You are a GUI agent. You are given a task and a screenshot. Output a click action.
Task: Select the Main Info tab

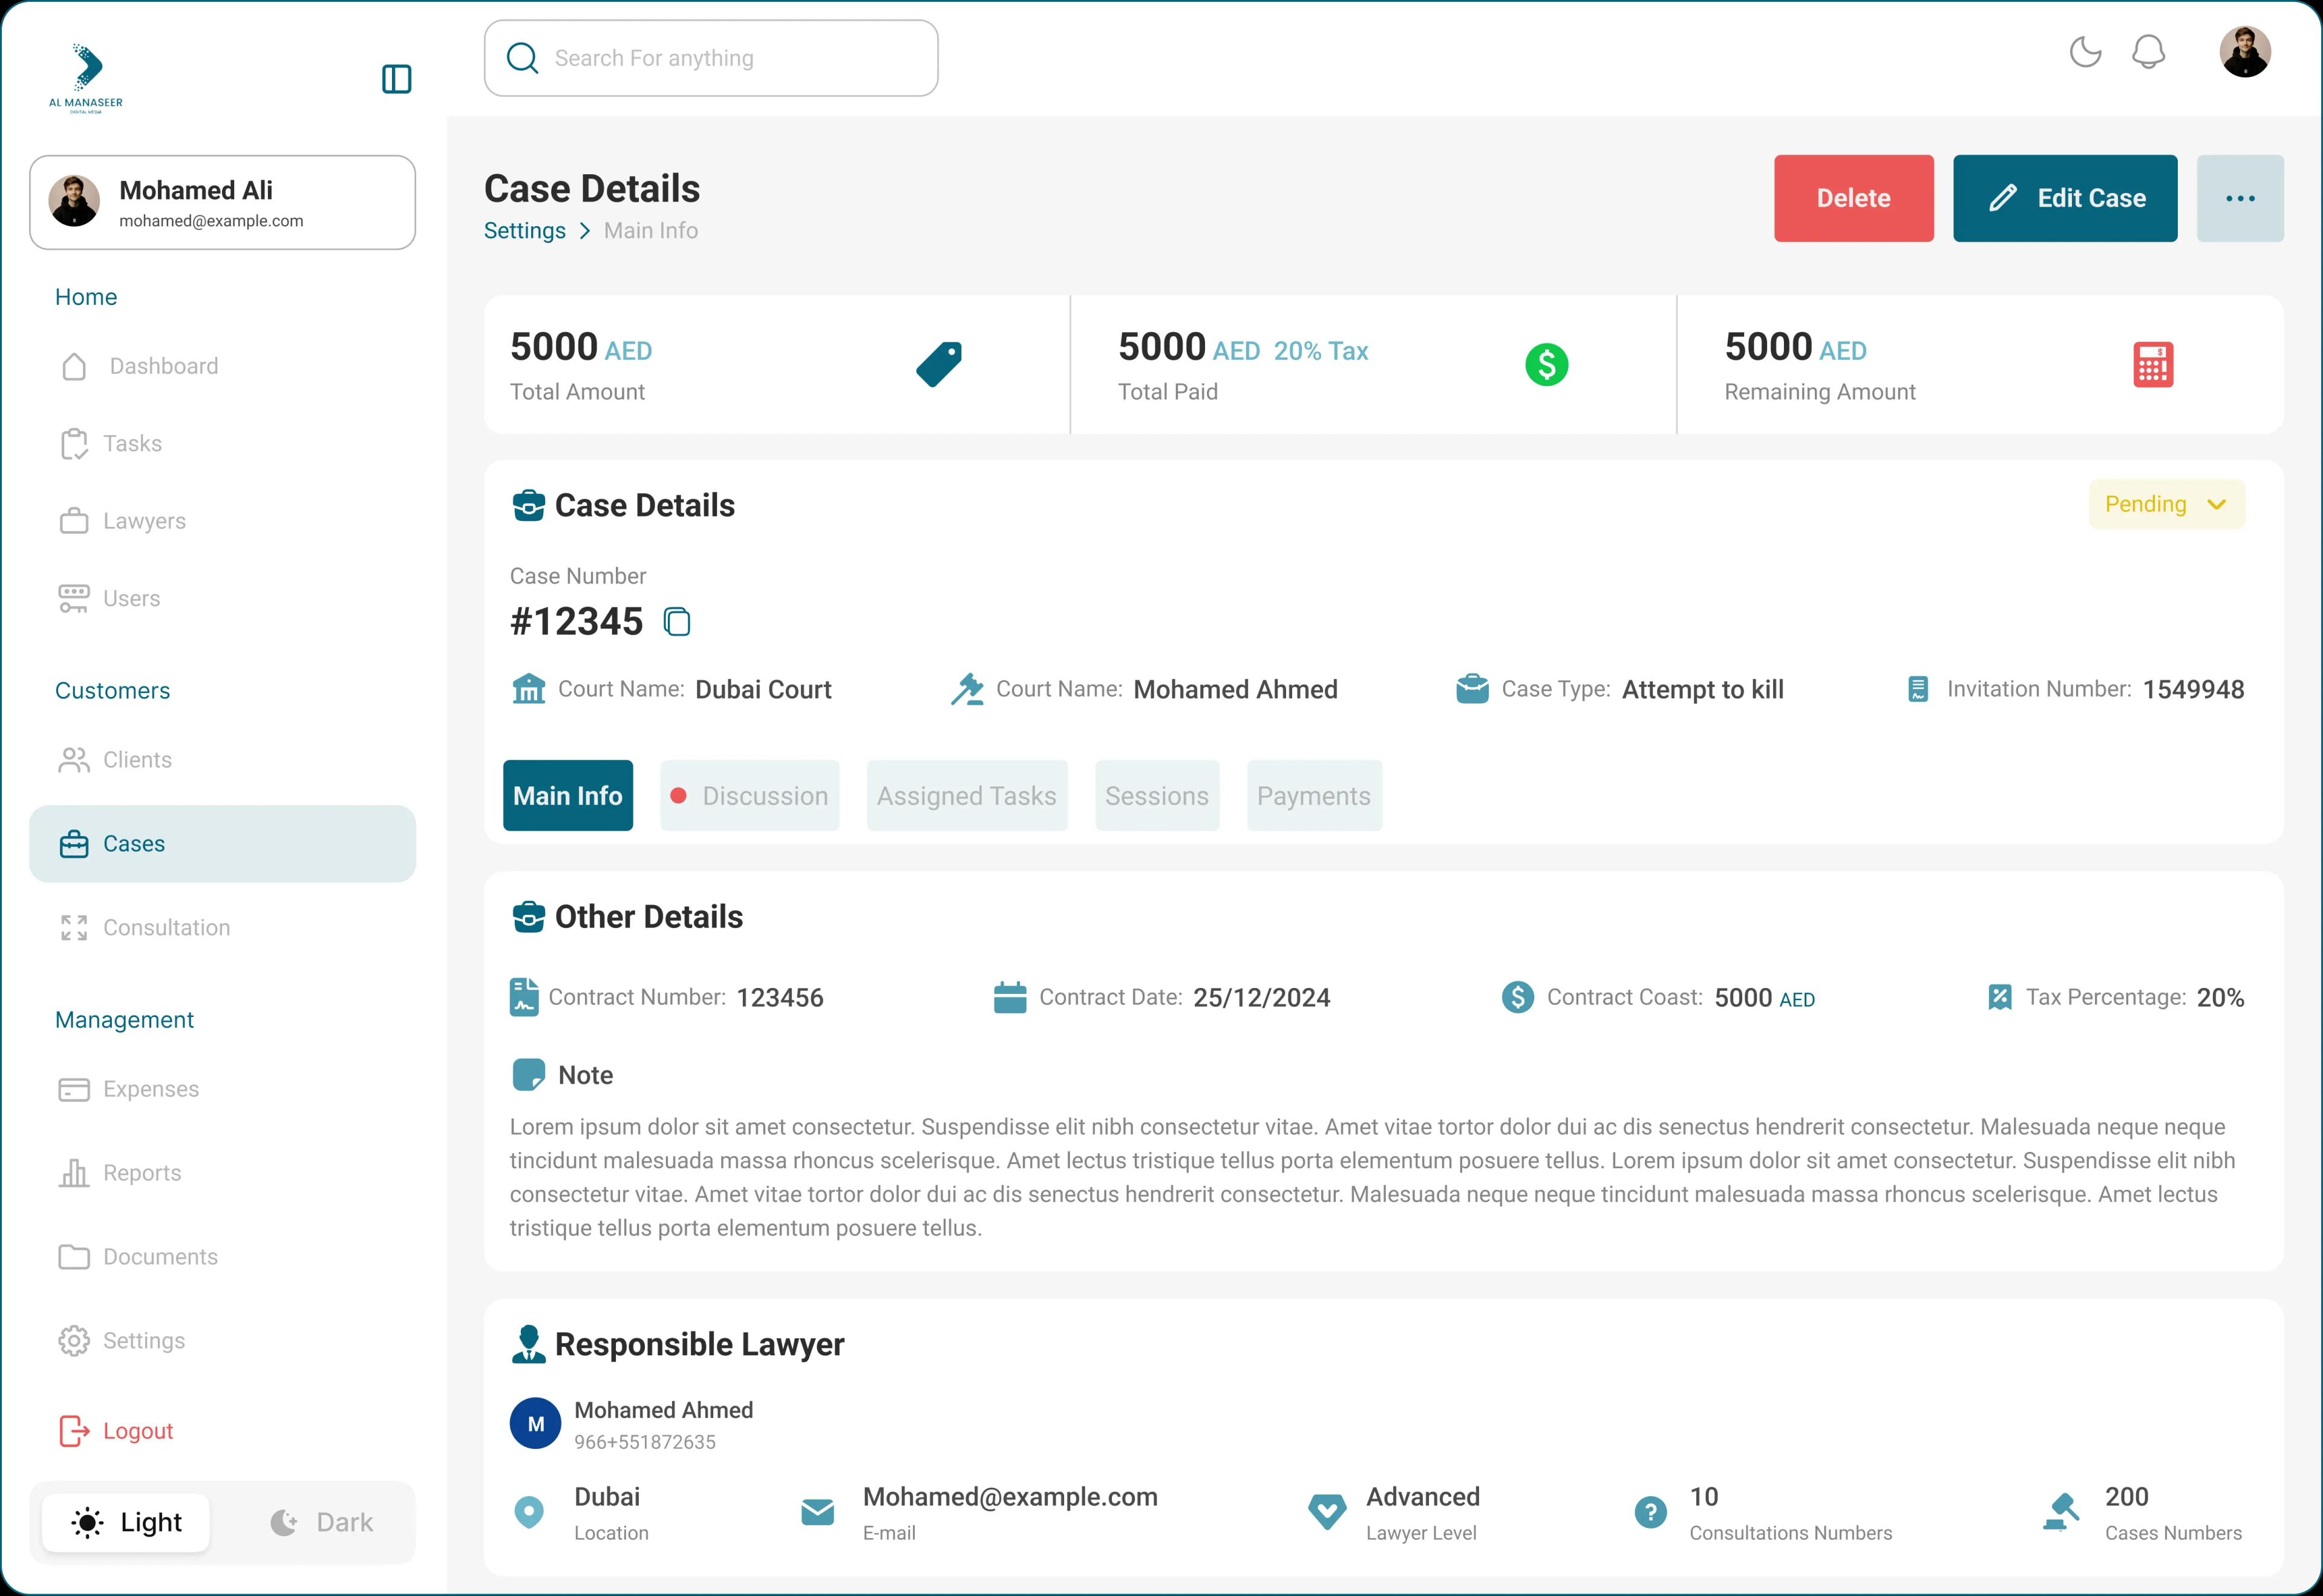[568, 796]
